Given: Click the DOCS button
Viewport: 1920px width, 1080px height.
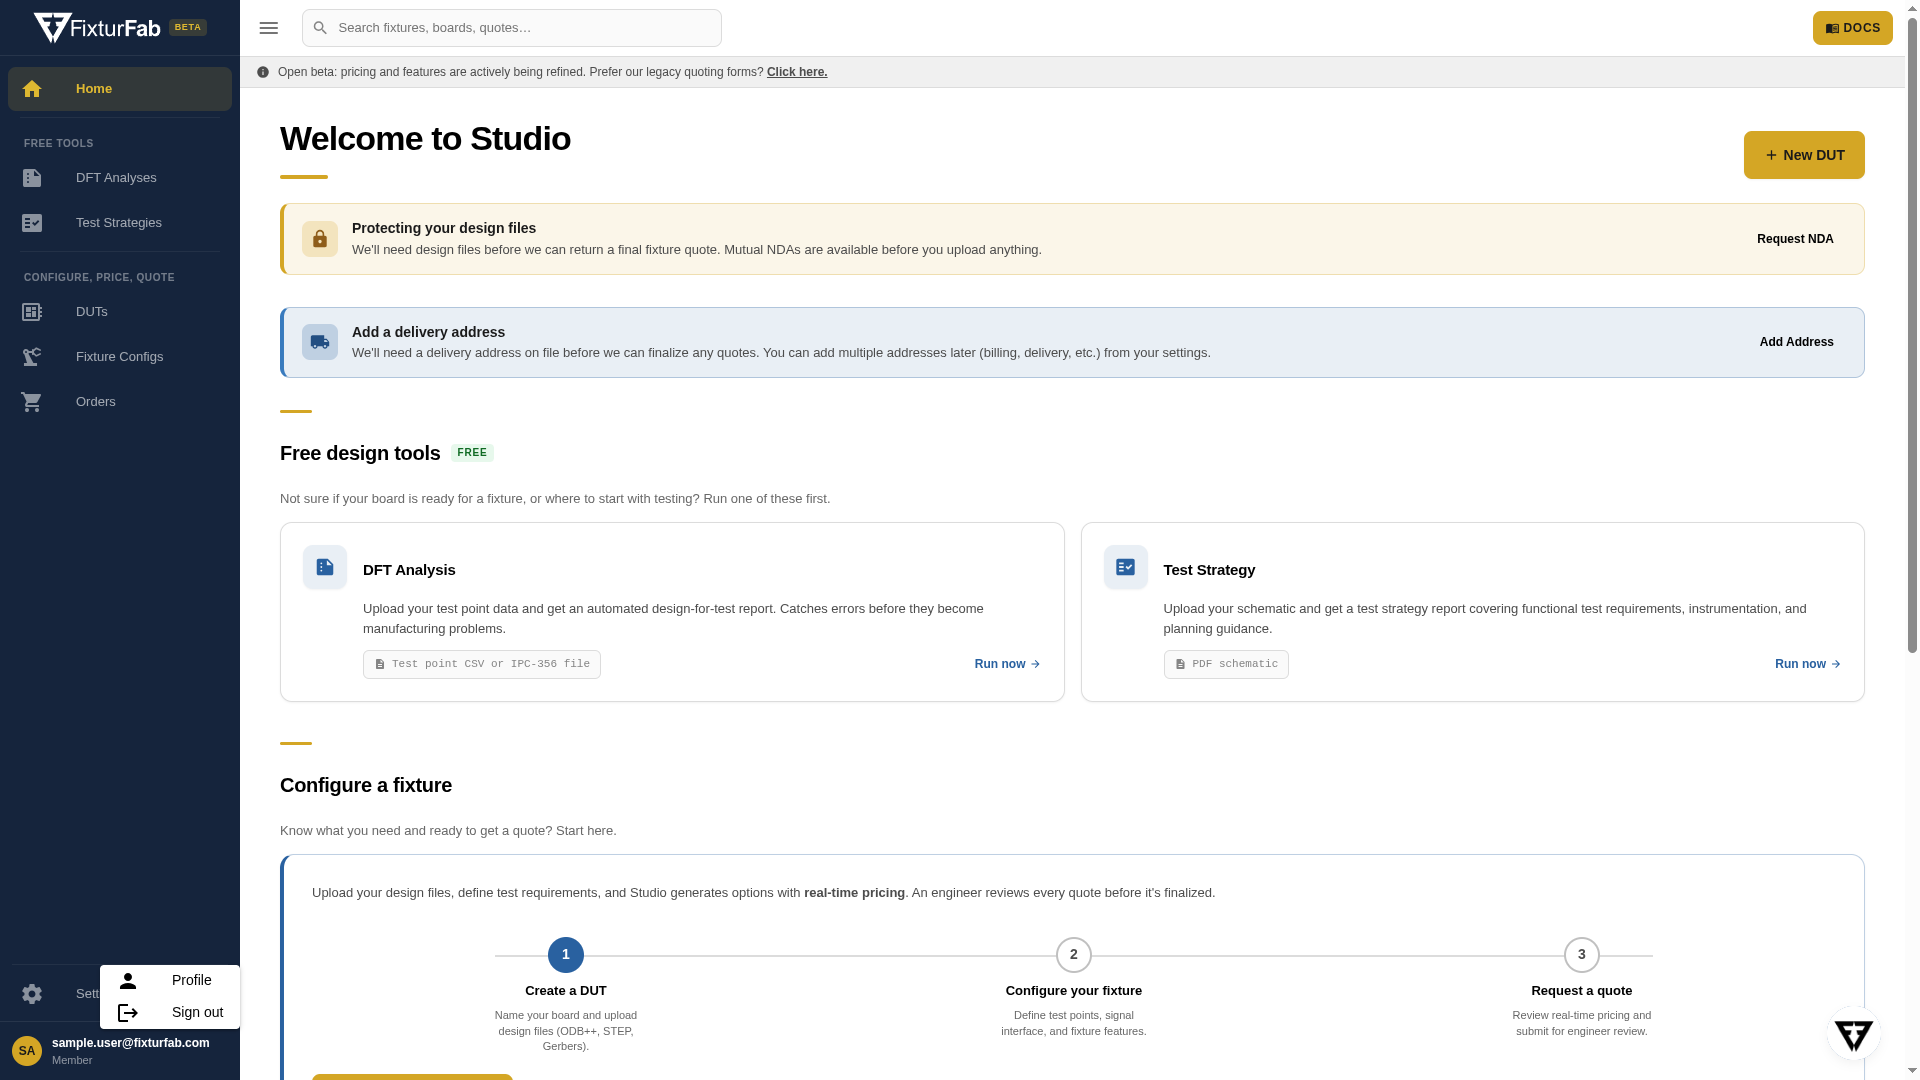Looking at the screenshot, I should [x=1853, y=28].
